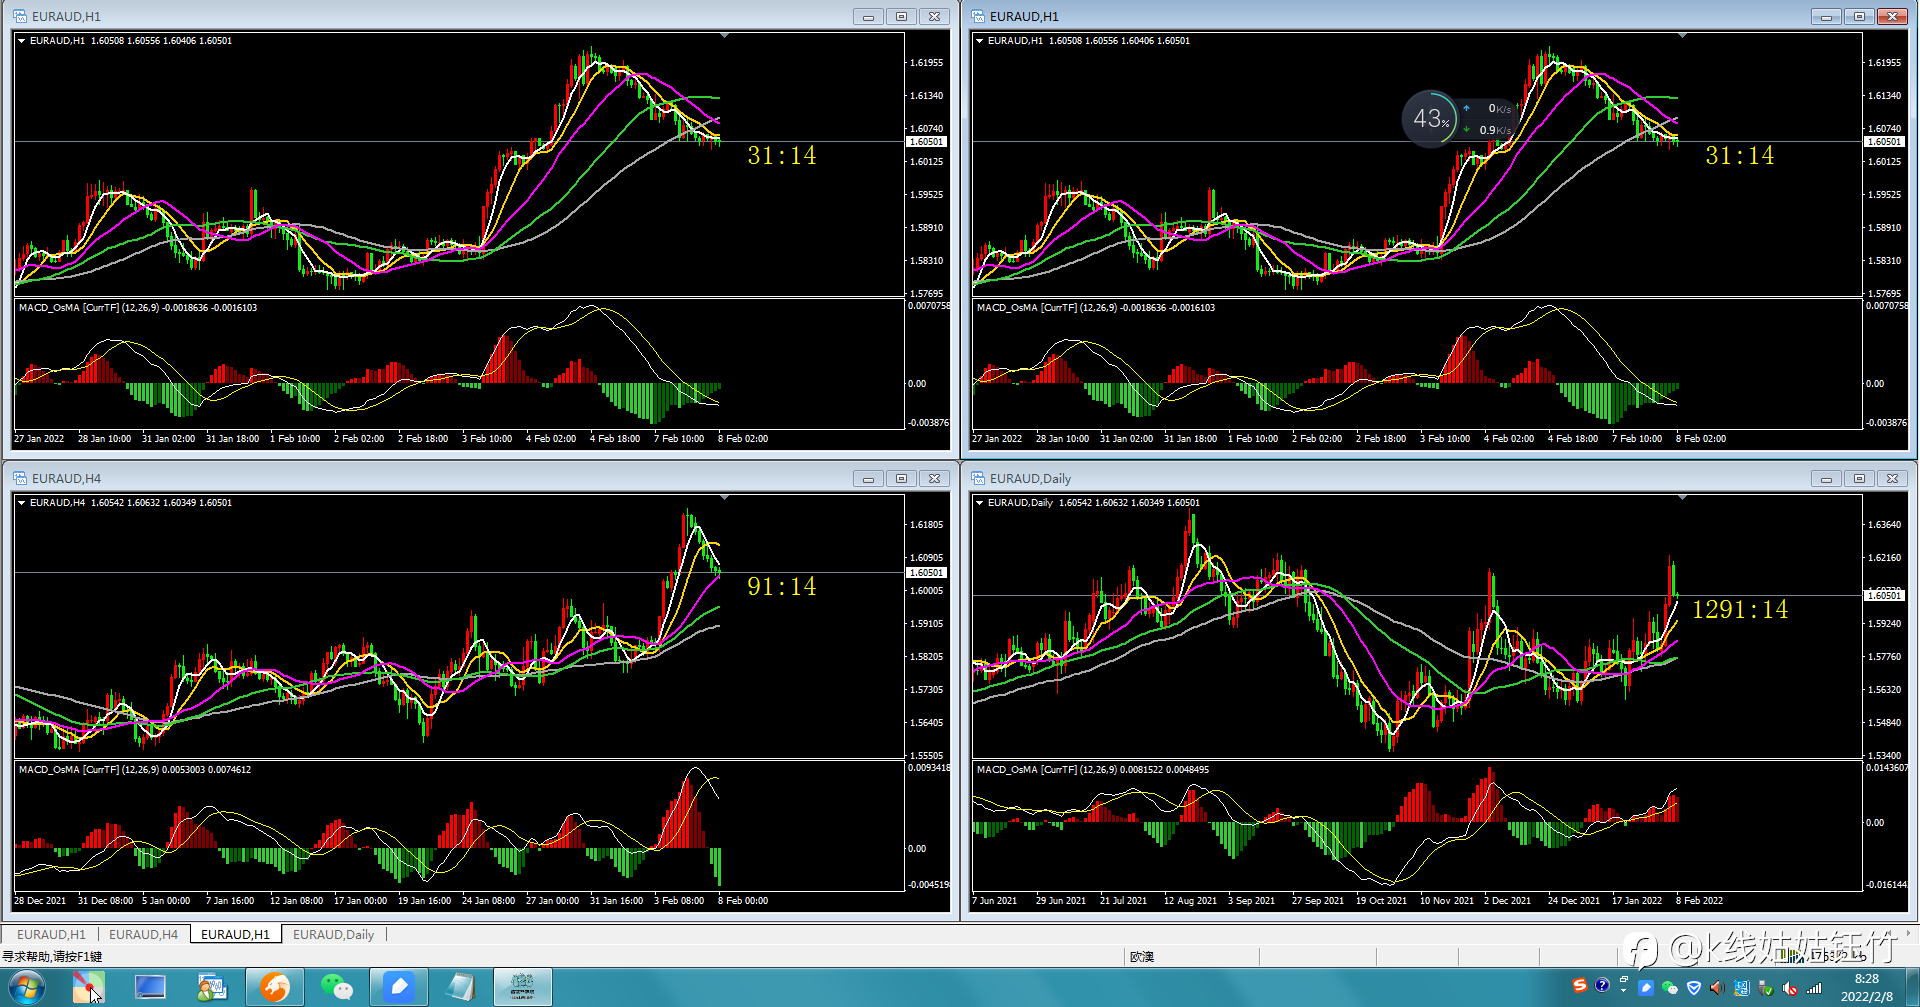Image resolution: width=1920 pixels, height=1007 pixels.
Task: Click the 1291:14 countdown on Daily chart
Action: point(1740,609)
